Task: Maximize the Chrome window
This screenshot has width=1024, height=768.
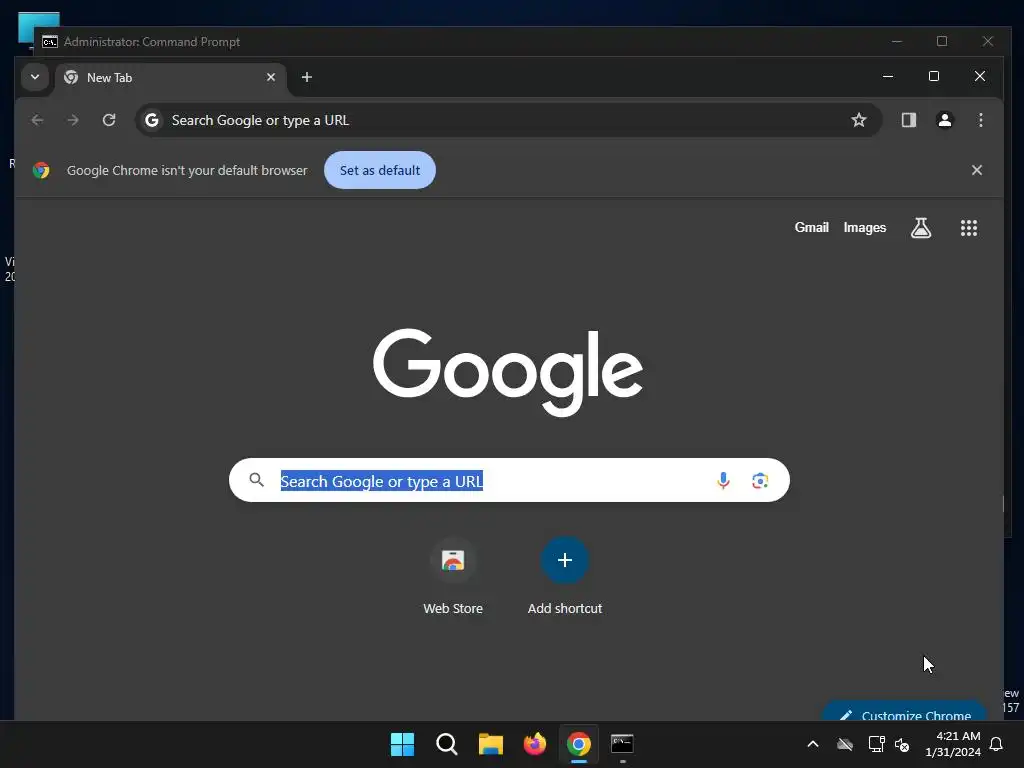Action: (x=934, y=76)
